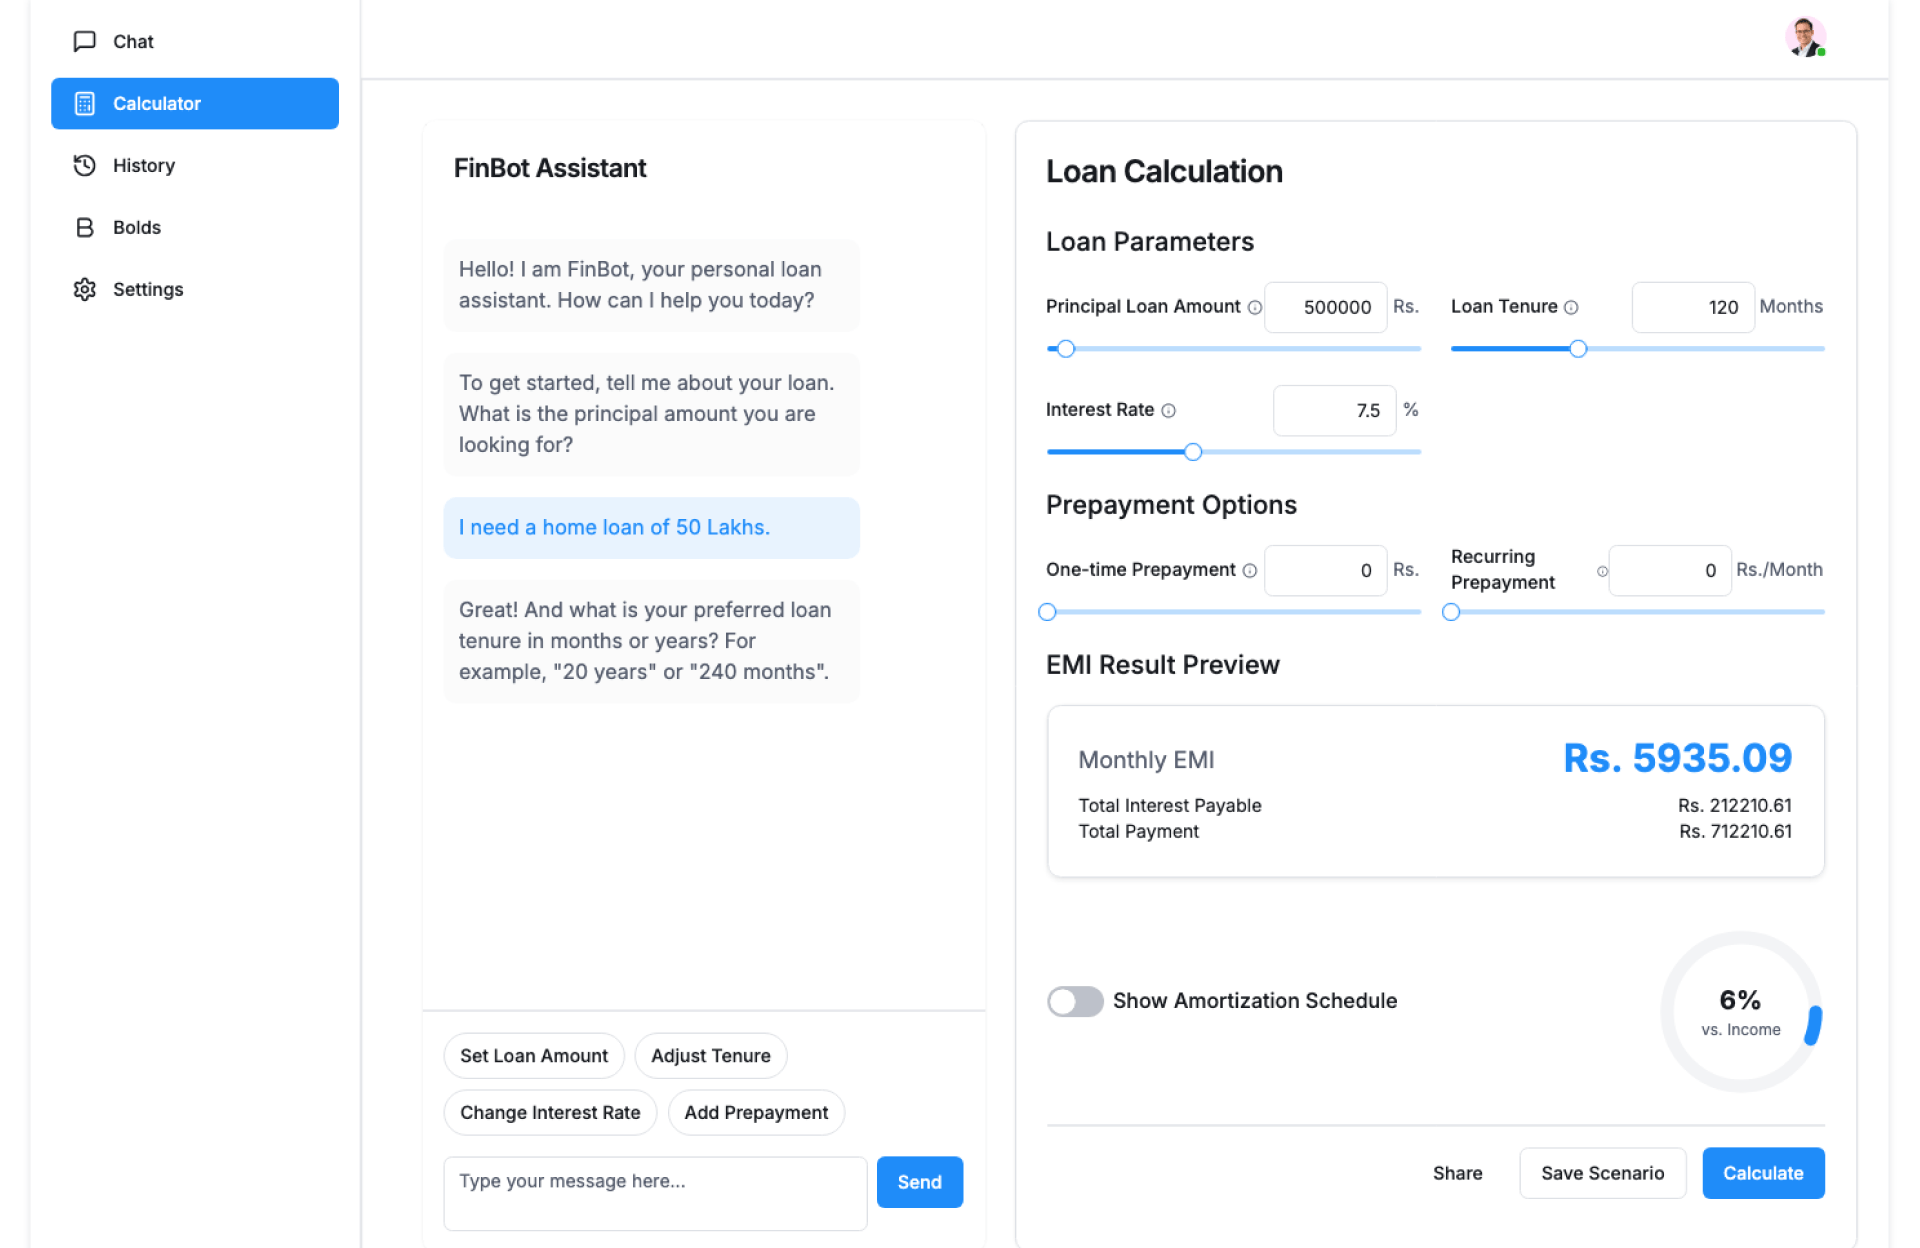Go to Settings in the sidebar
The height and width of the screenshot is (1248, 1920).
pyautogui.click(x=148, y=289)
